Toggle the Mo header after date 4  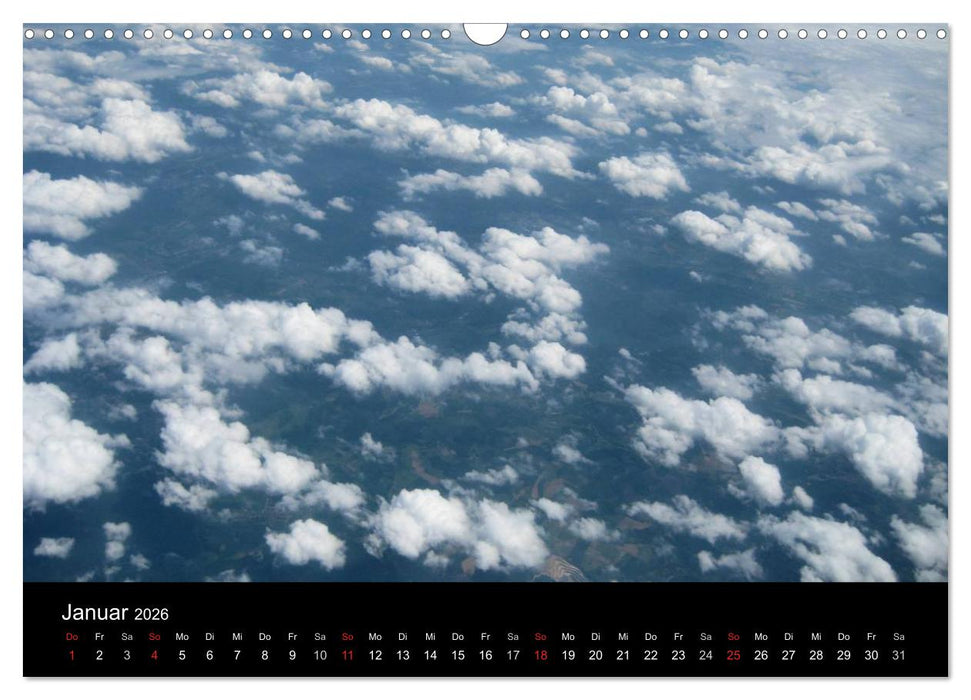[x=180, y=637]
